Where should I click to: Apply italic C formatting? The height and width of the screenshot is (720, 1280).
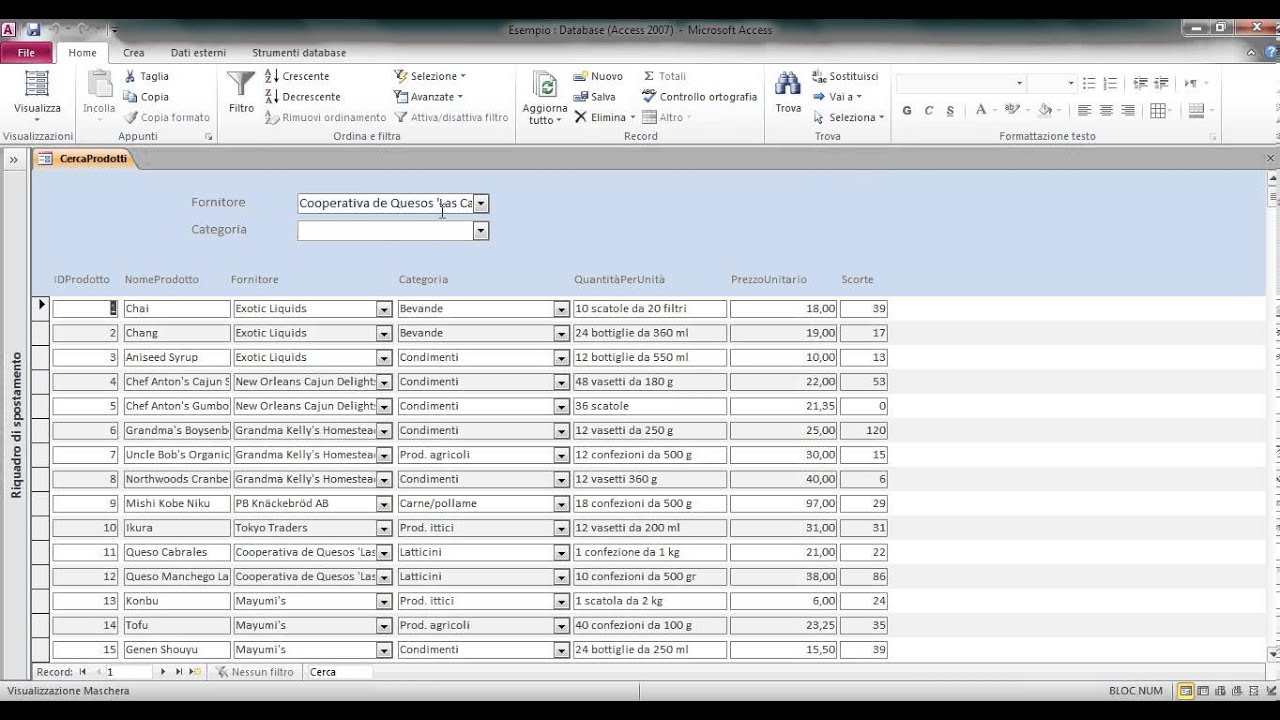coord(929,111)
